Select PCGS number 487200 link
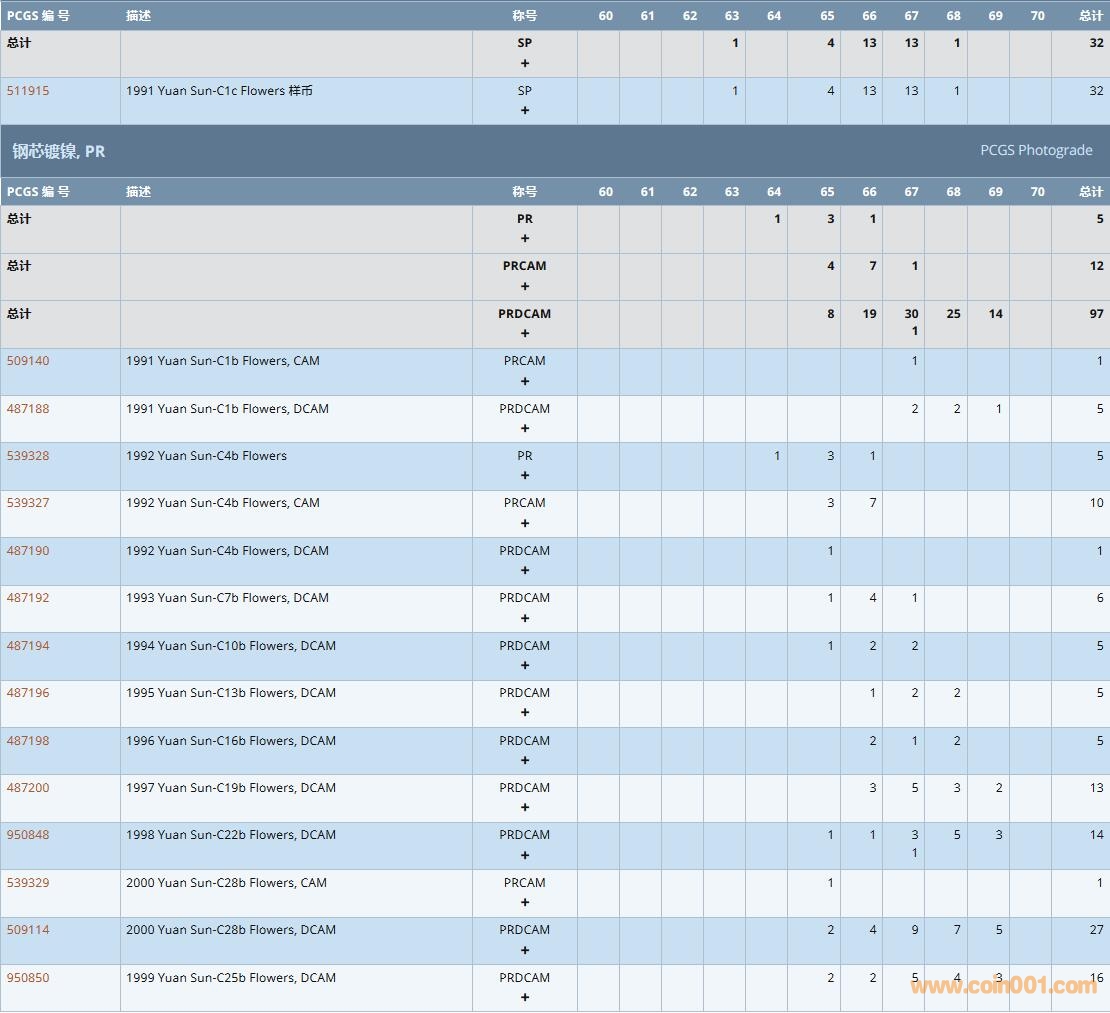The height and width of the screenshot is (1013, 1110). click(28, 788)
